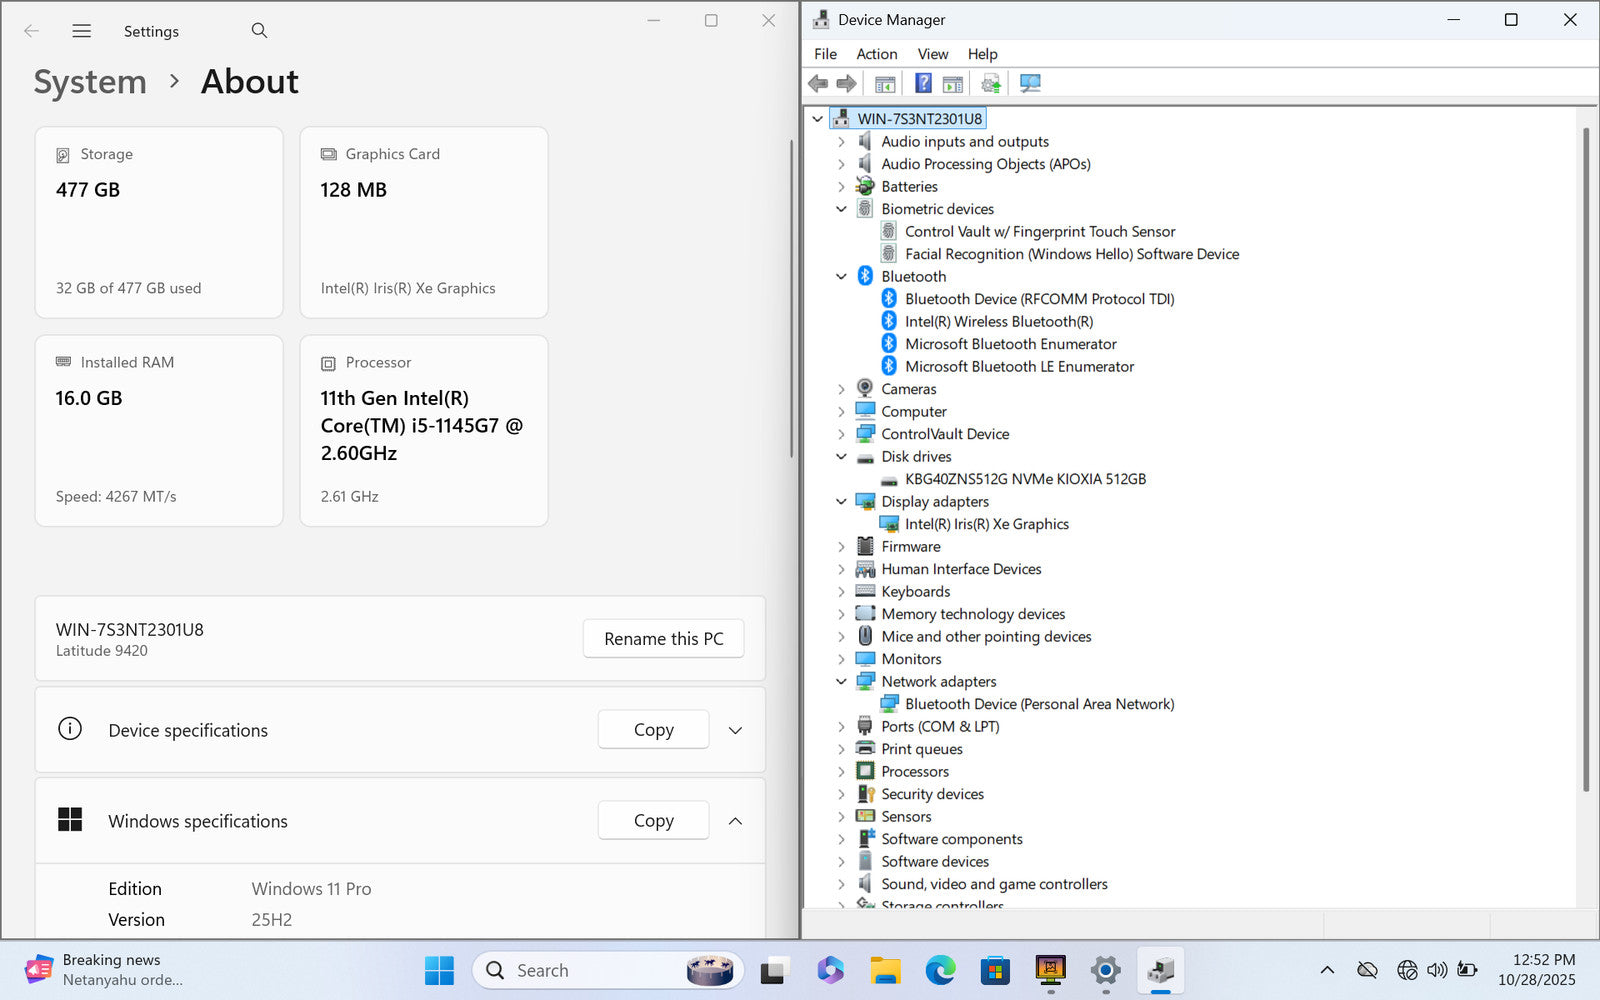
Task: Click the KIOXIA disk drive icon
Action: [x=889, y=480]
